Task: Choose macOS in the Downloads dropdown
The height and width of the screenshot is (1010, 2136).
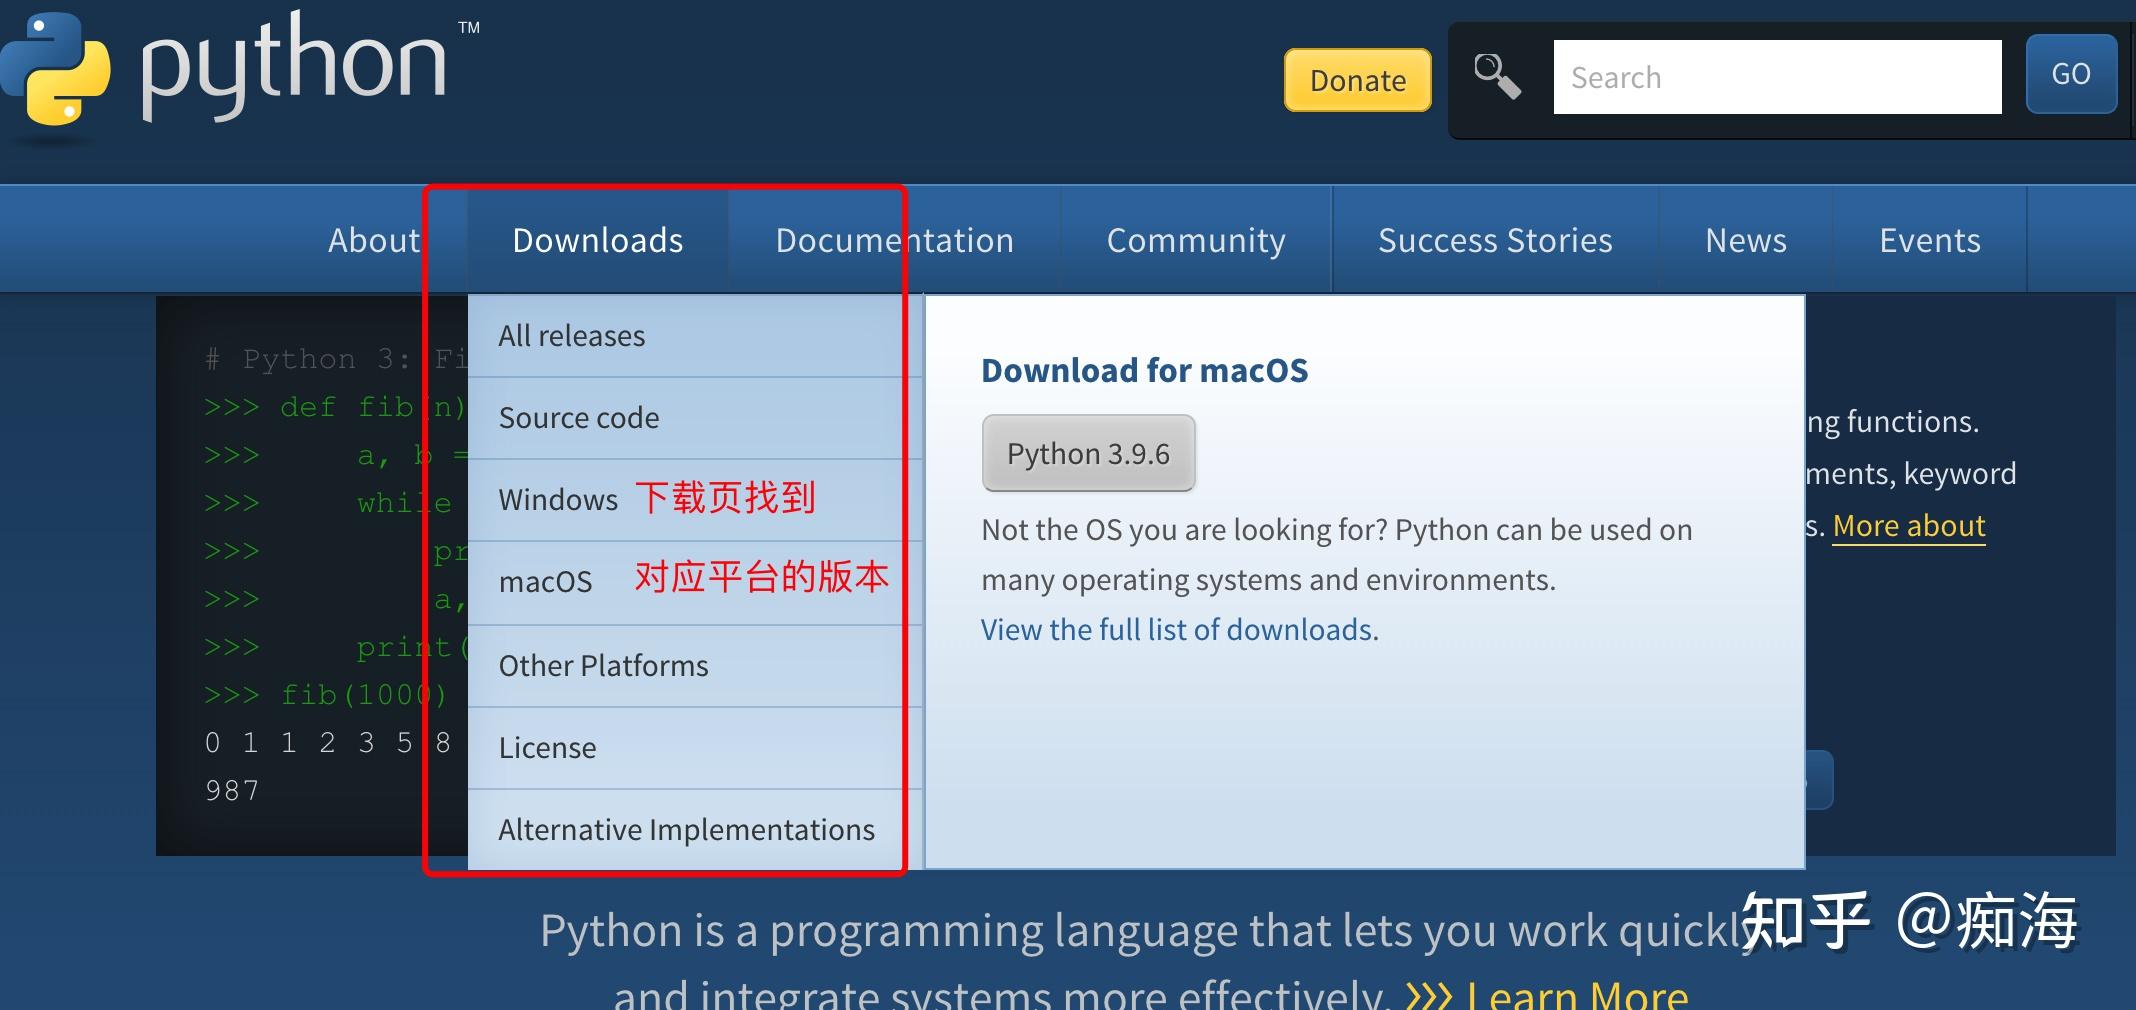Action: click(694, 582)
